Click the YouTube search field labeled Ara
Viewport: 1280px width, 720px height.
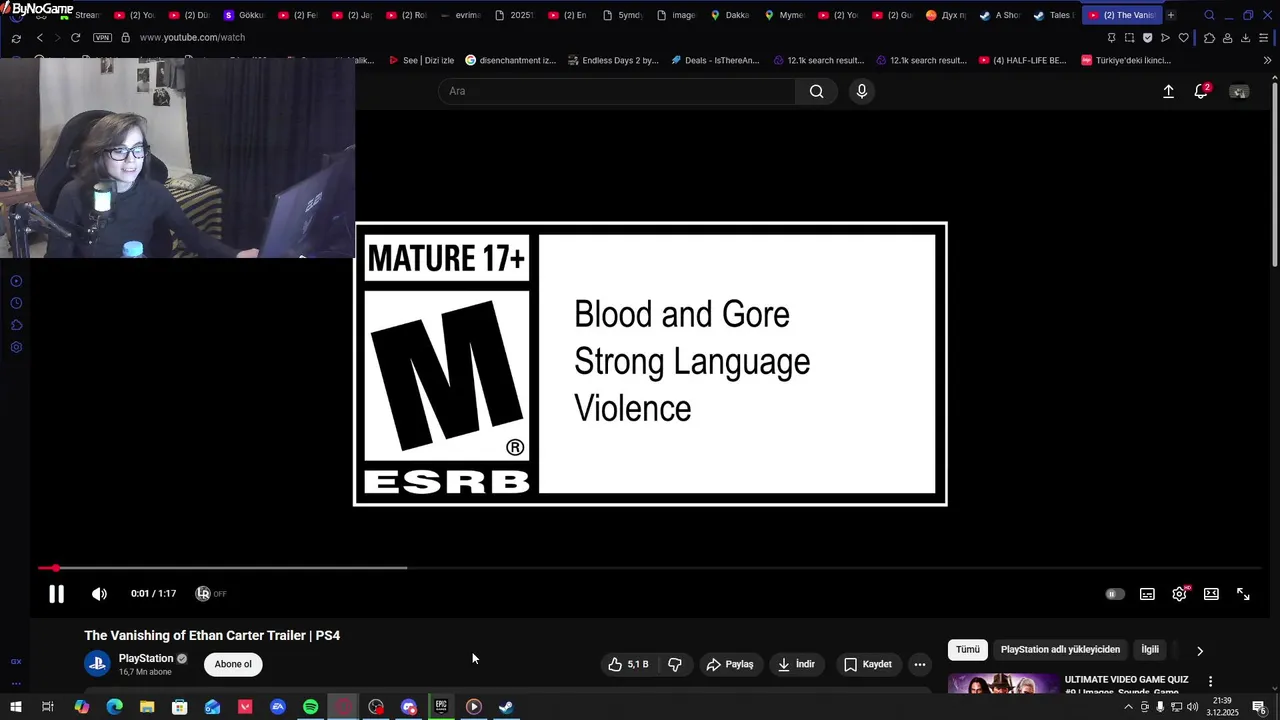pos(617,91)
